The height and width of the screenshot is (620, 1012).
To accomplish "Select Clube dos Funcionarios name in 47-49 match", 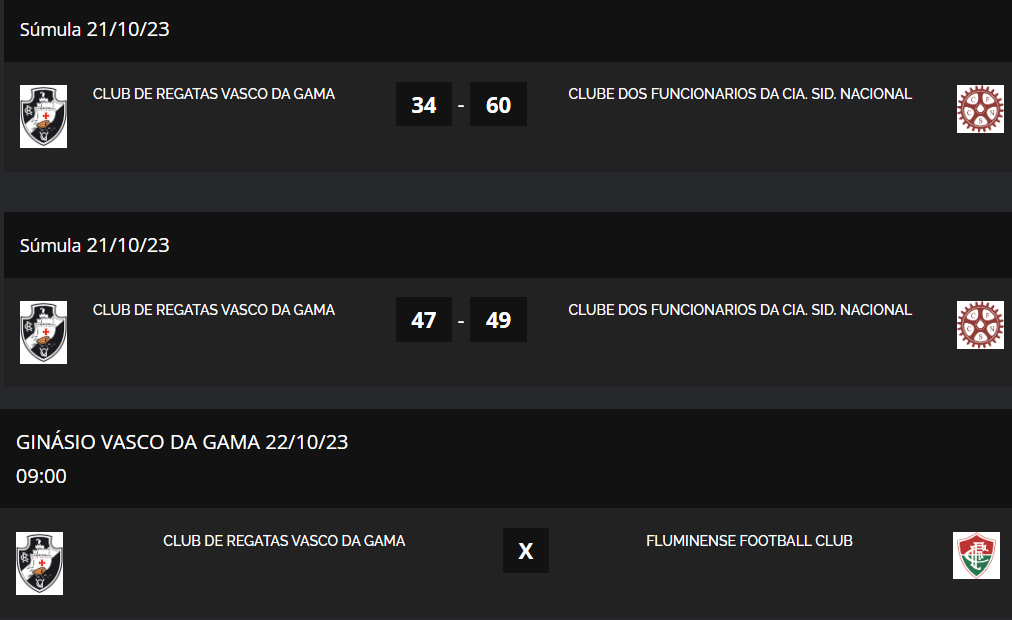I will 740,310.
